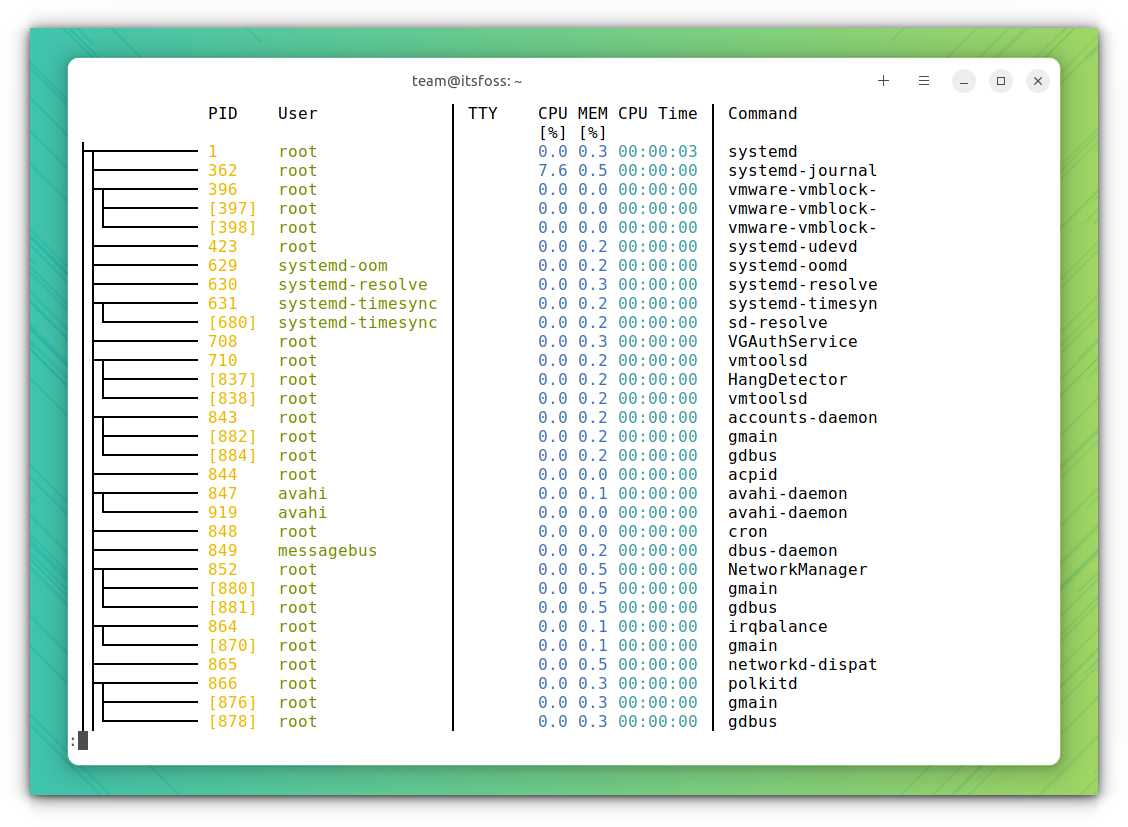Click the Command column header
The height and width of the screenshot is (827, 1128).
pos(762,113)
